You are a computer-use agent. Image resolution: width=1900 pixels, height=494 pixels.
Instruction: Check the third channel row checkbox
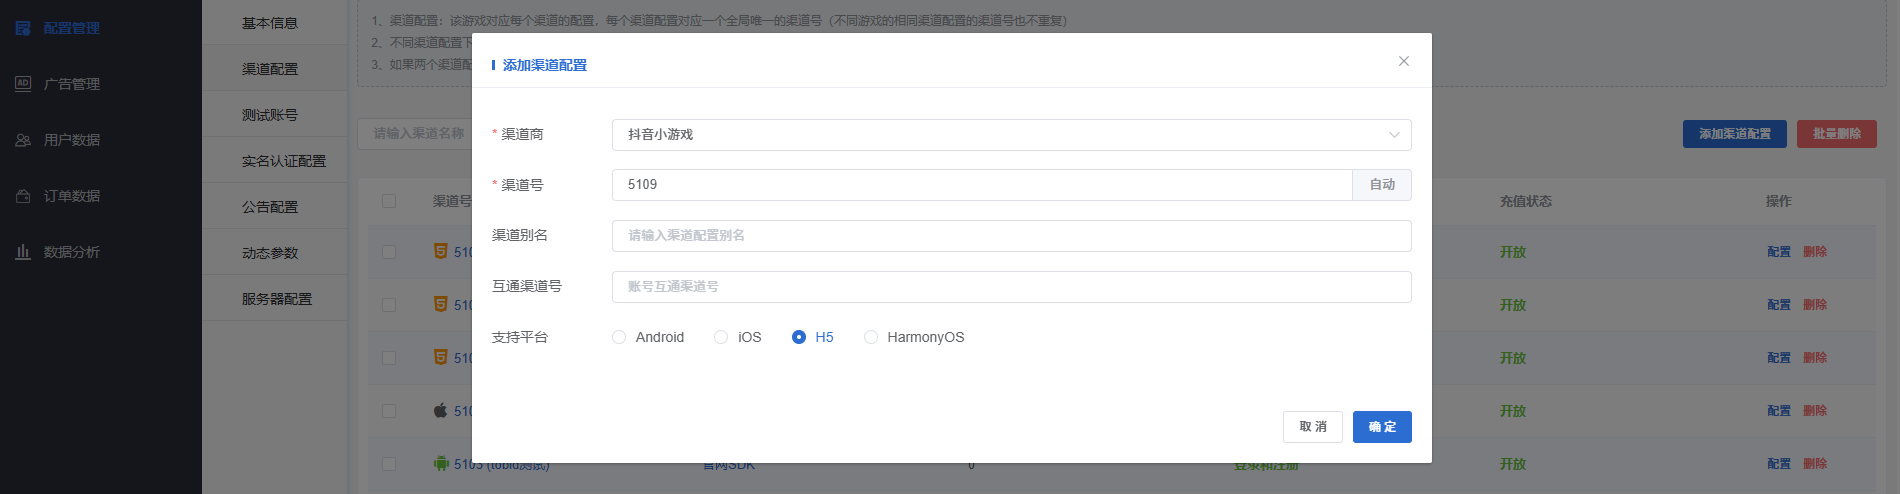[x=389, y=358]
